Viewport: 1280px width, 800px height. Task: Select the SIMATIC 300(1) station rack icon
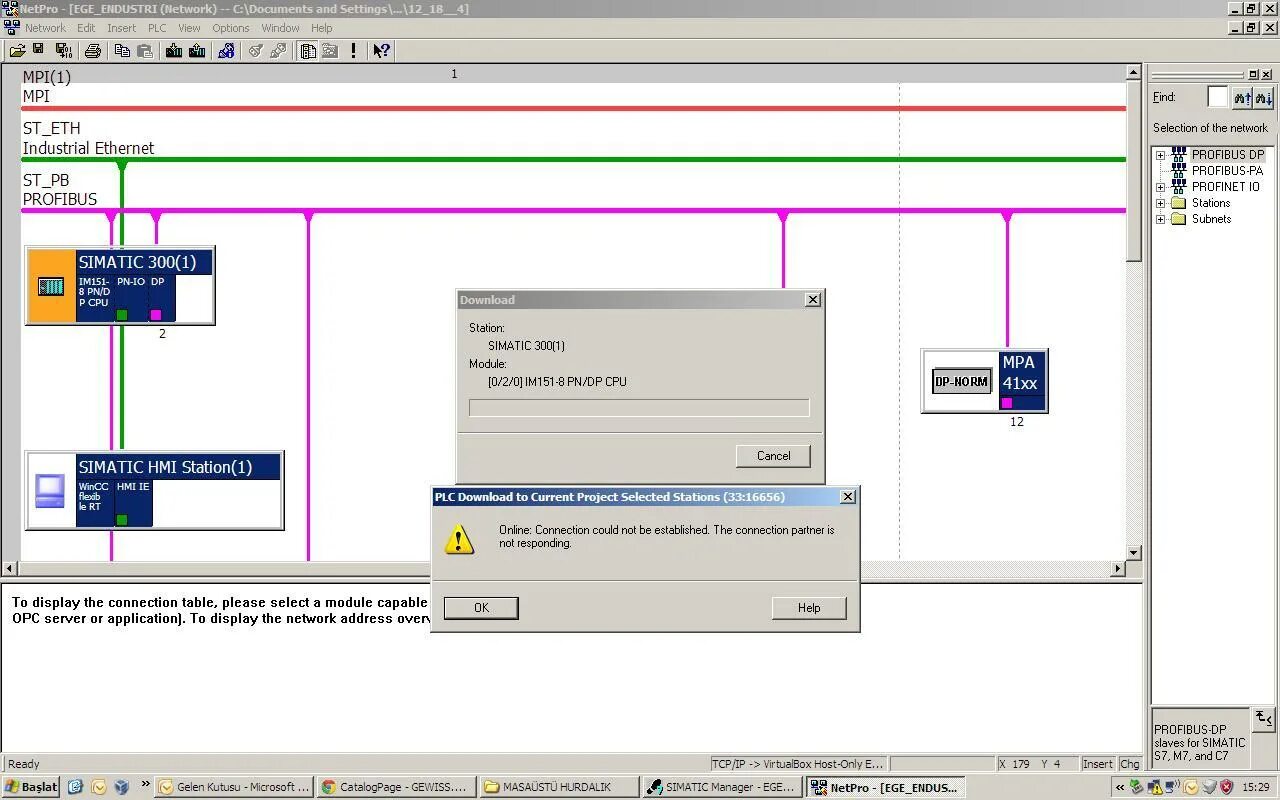point(51,286)
